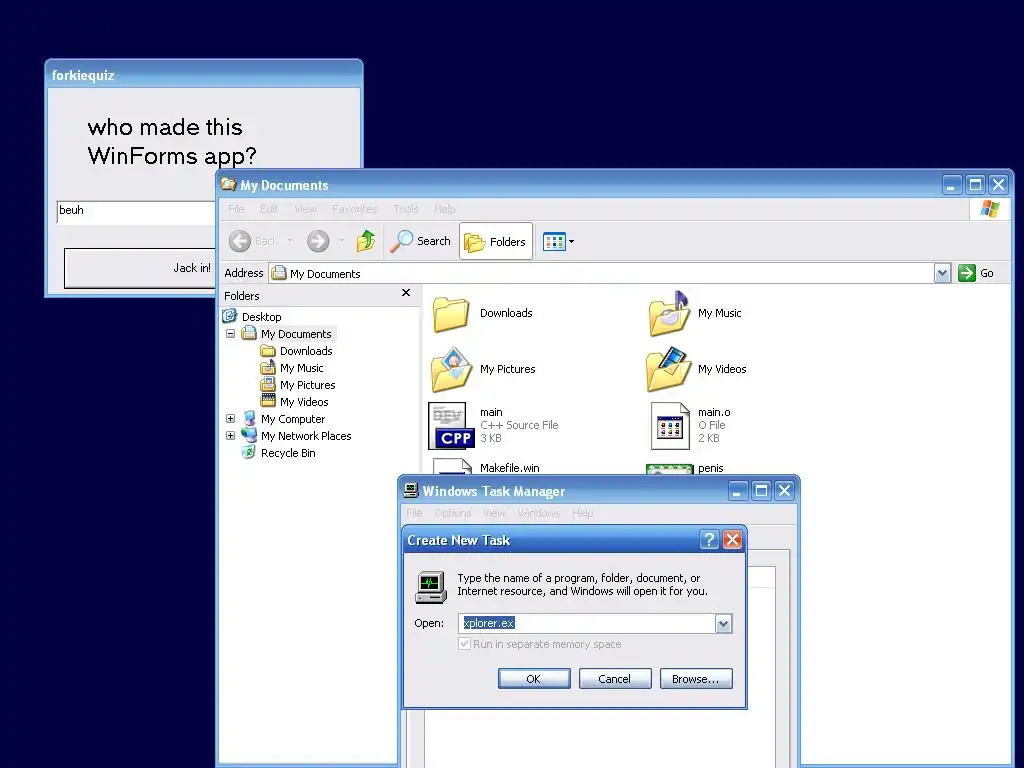Expand the Open combo box dropdown
The image size is (1024, 768).
[x=723, y=624]
